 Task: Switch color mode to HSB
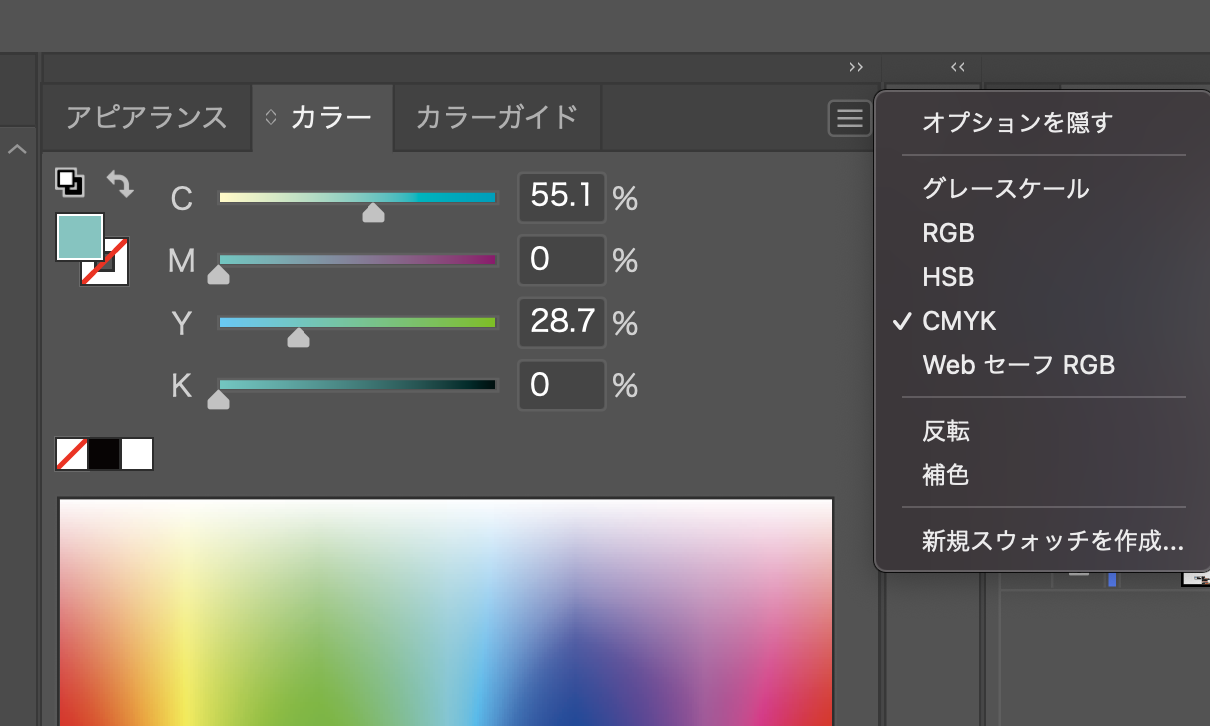click(x=948, y=277)
